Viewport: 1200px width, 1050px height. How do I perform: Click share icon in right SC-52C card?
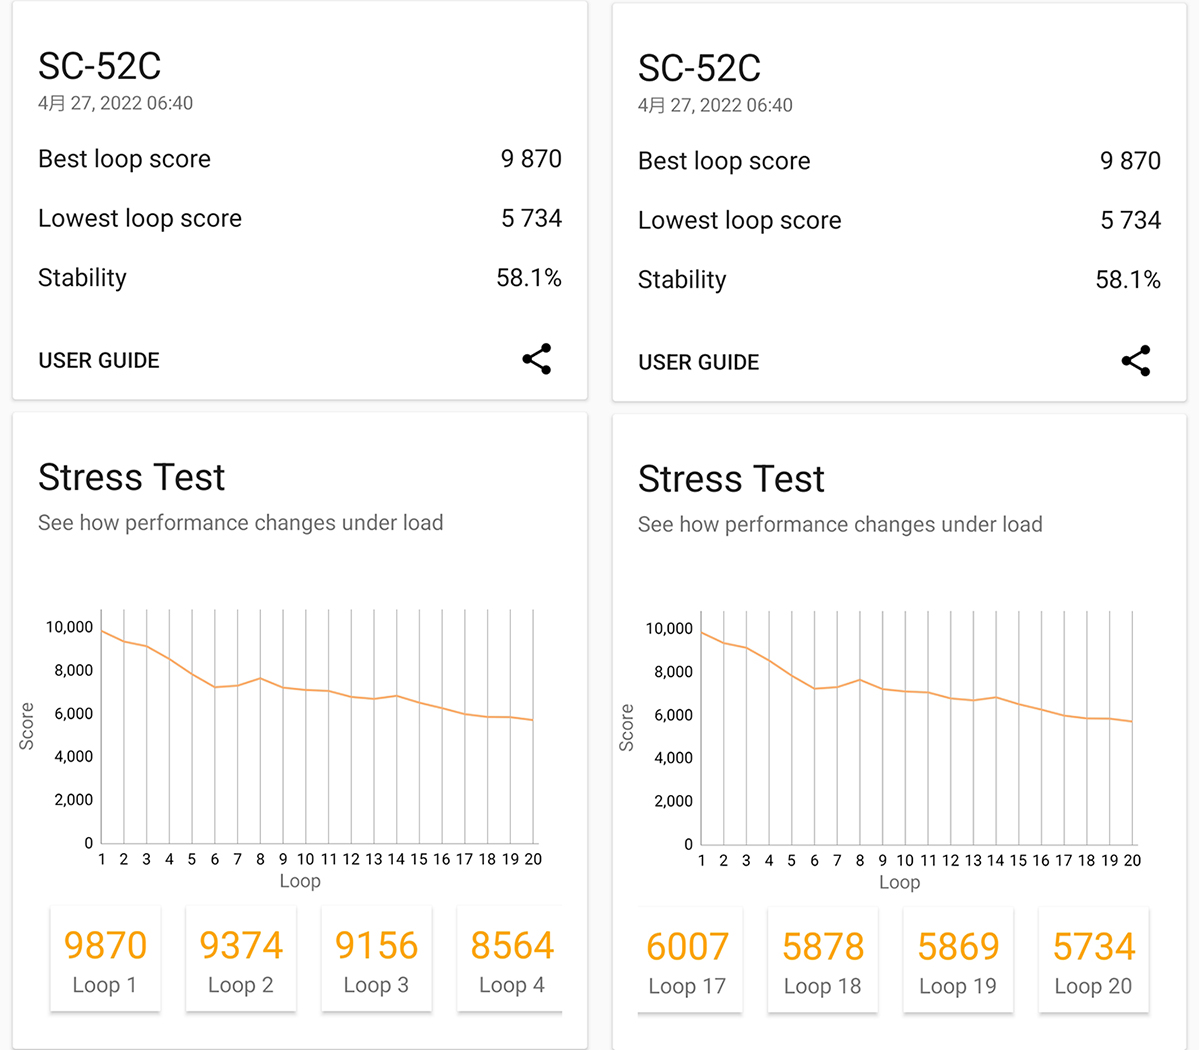click(1136, 361)
